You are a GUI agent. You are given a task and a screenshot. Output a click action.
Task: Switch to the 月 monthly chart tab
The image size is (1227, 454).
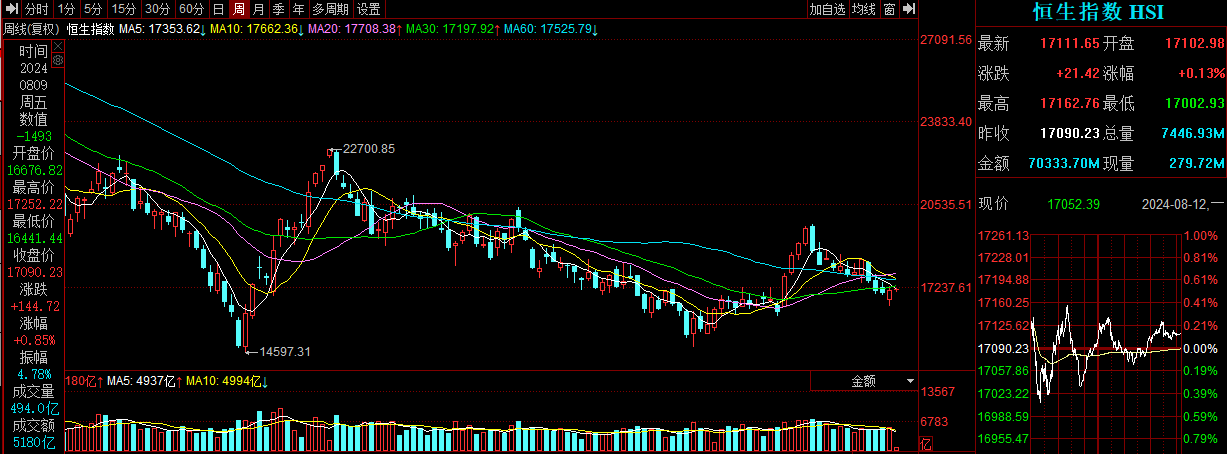[x=259, y=9]
